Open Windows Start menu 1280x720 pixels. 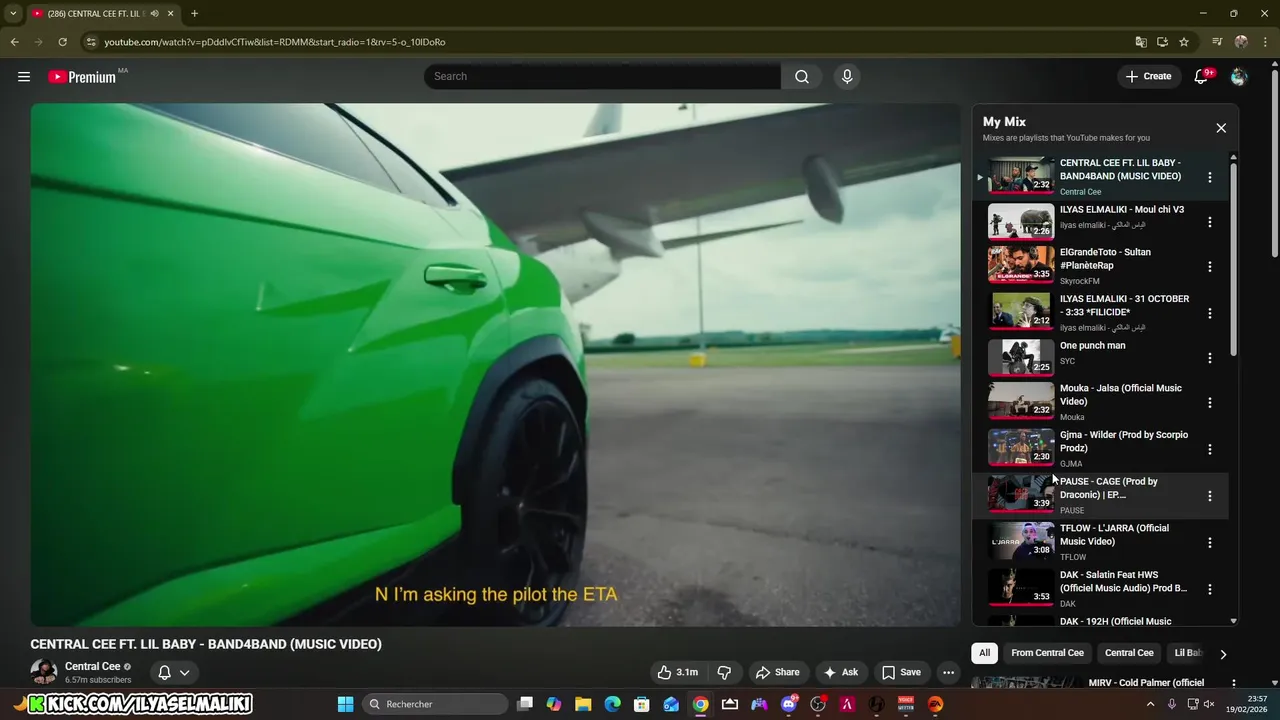click(x=345, y=704)
